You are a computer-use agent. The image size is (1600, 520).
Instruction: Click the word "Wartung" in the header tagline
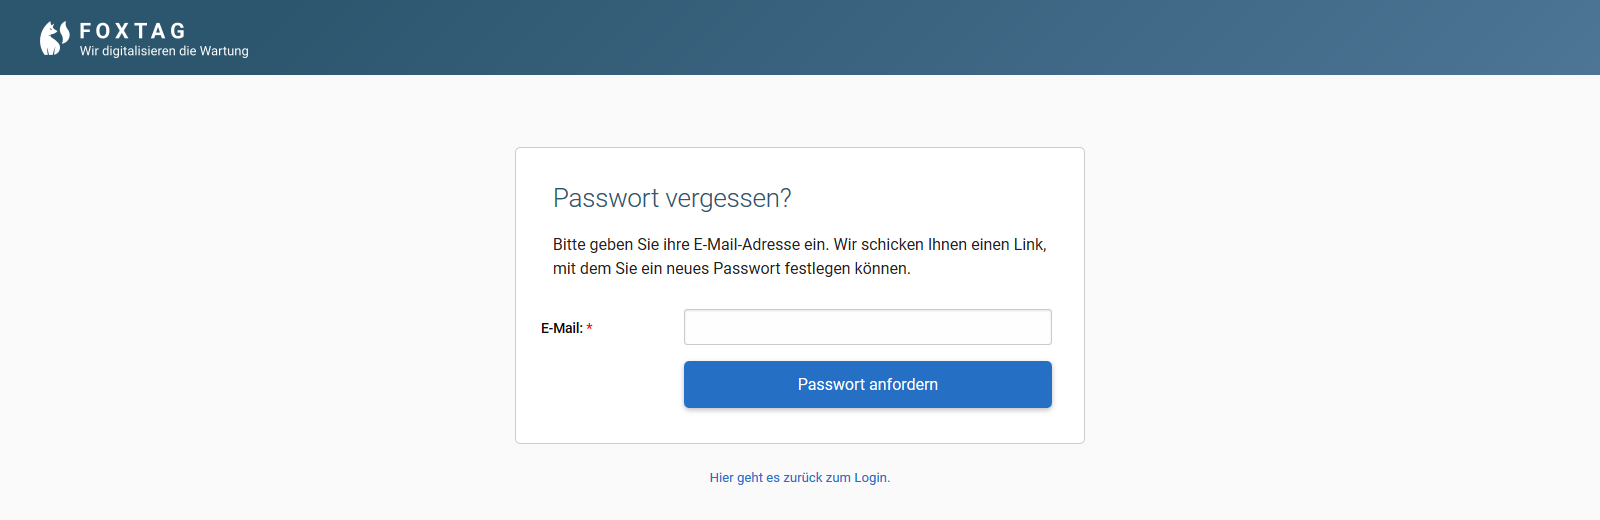coord(224,51)
